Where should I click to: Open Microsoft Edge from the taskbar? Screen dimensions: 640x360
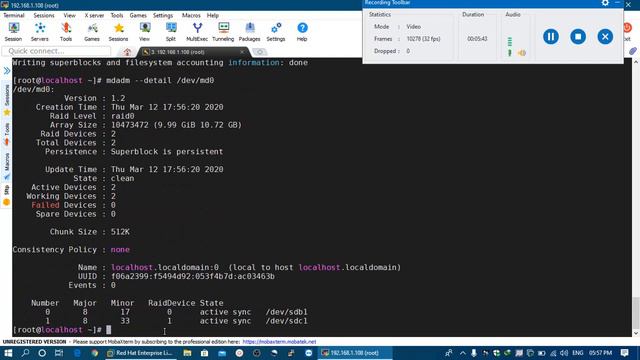click(x=77, y=353)
